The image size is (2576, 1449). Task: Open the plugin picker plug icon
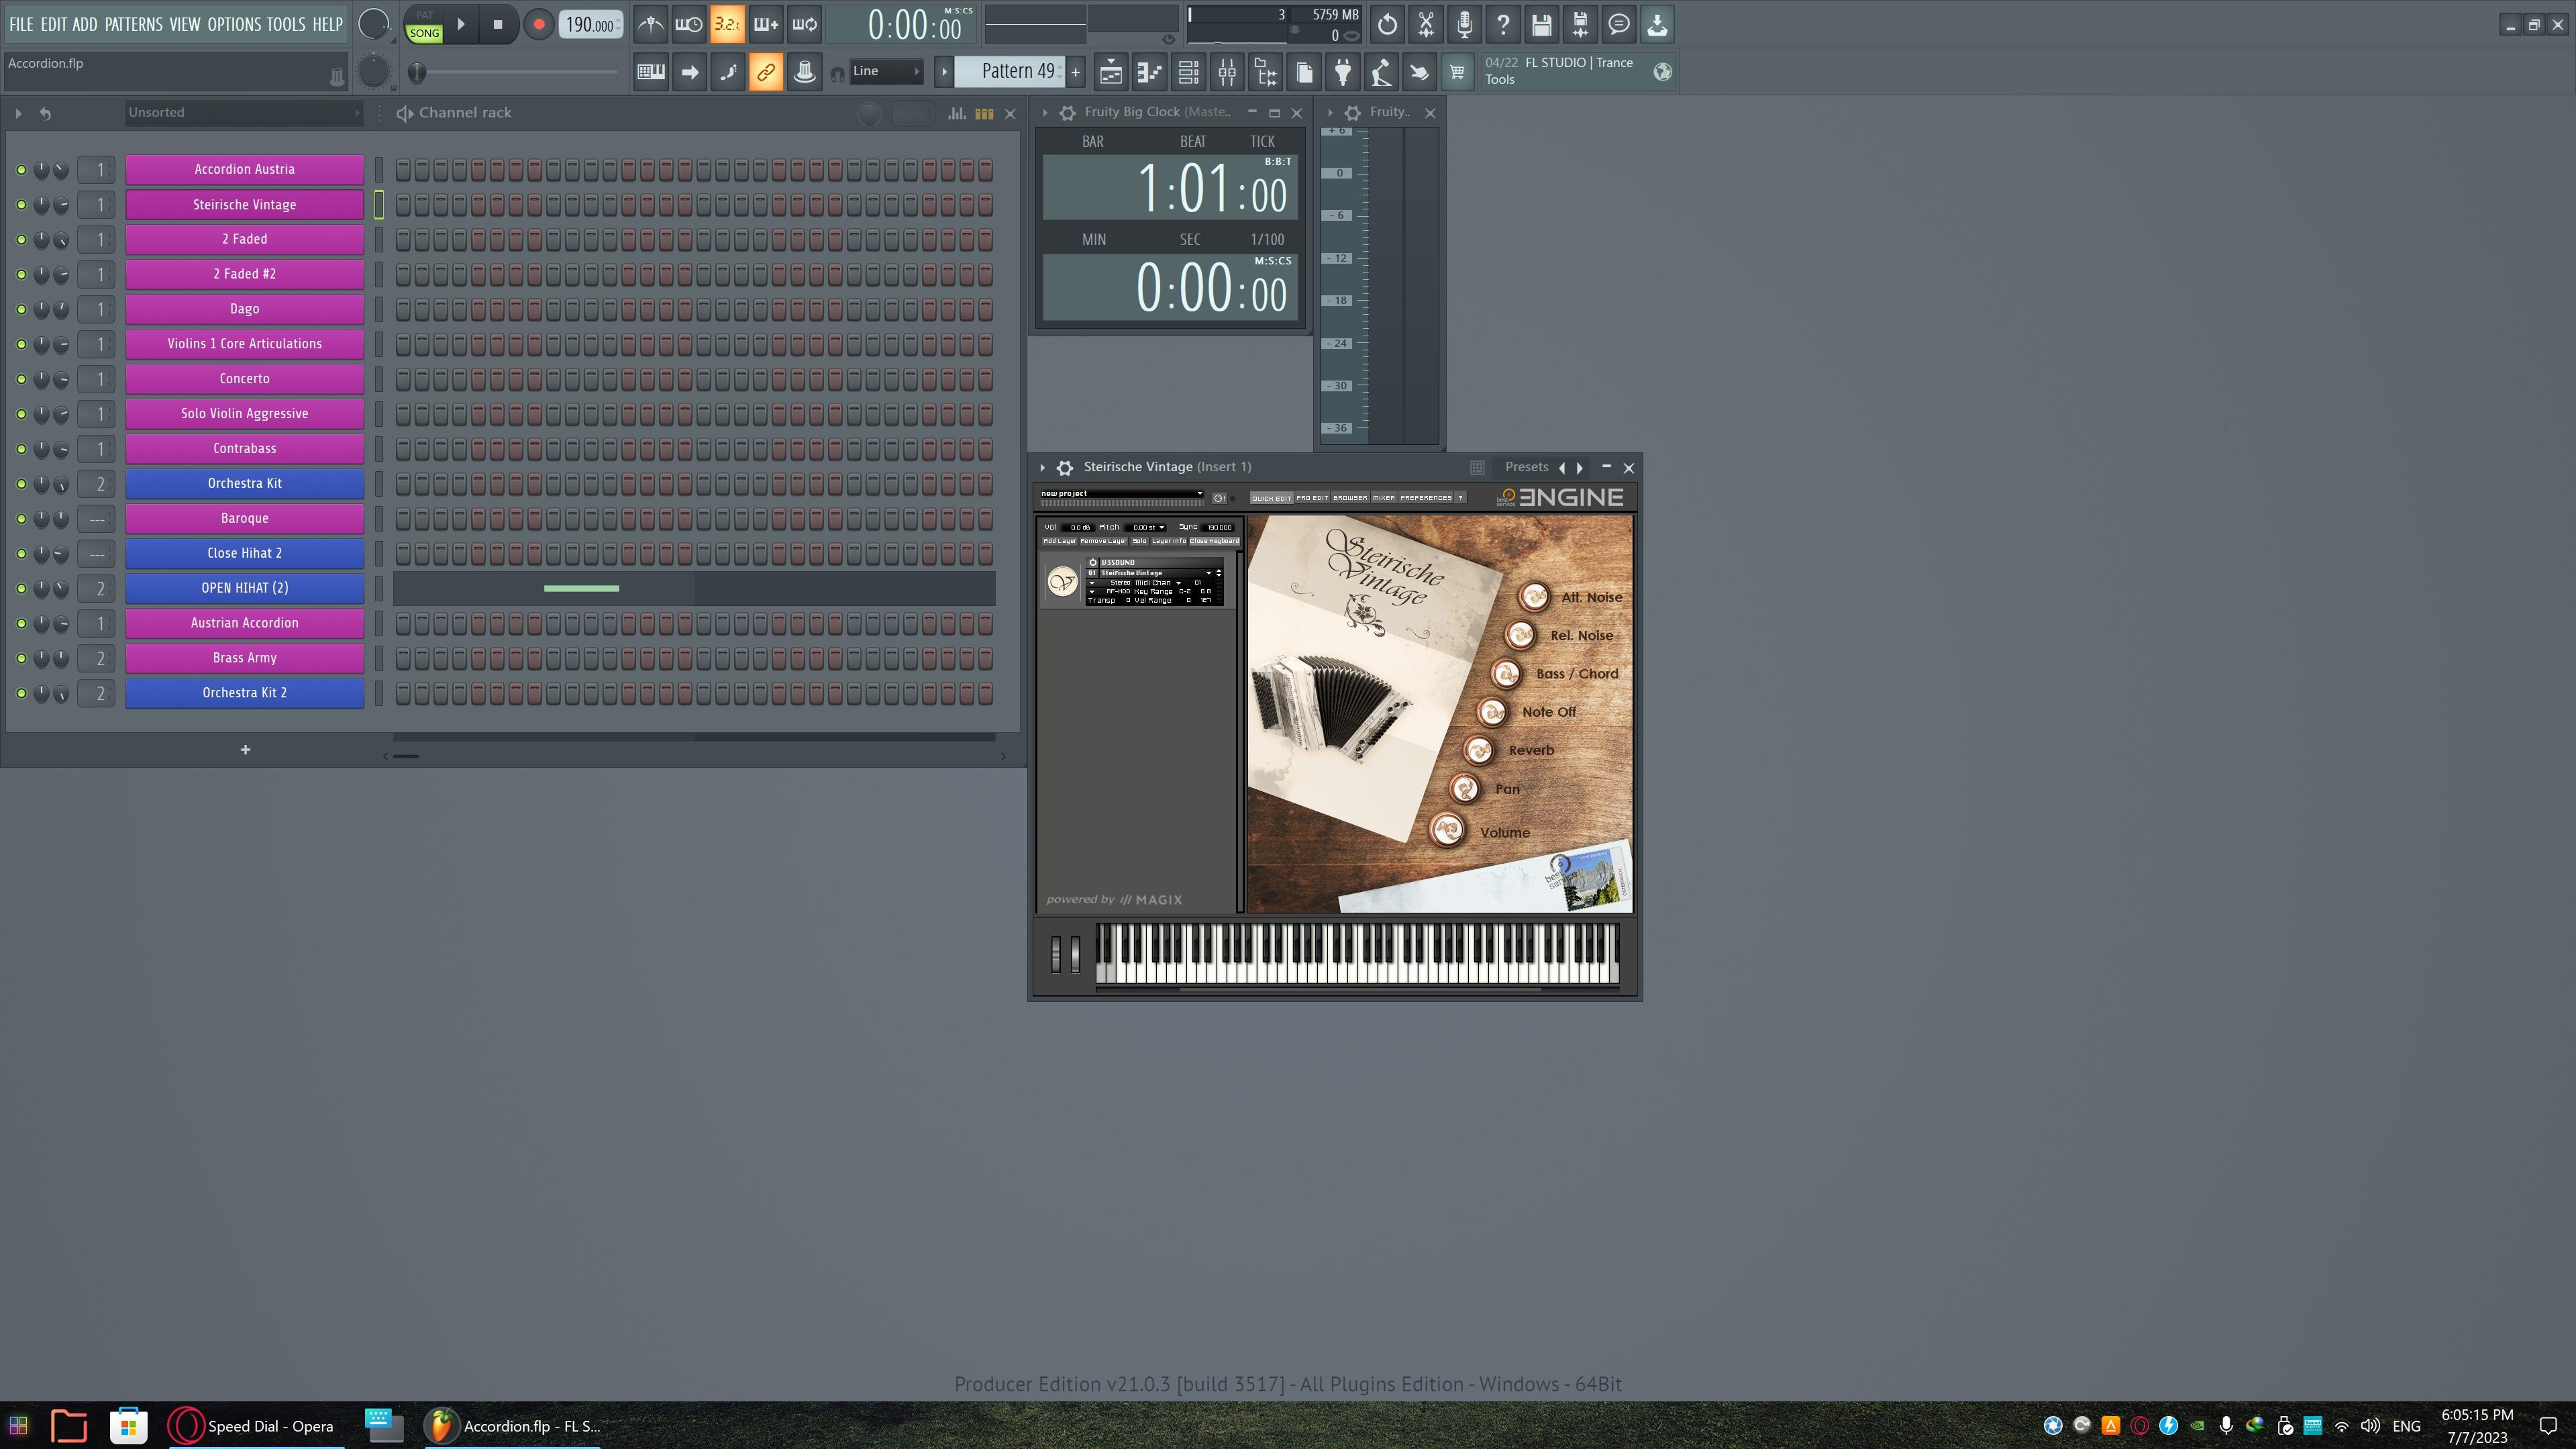(x=1343, y=71)
